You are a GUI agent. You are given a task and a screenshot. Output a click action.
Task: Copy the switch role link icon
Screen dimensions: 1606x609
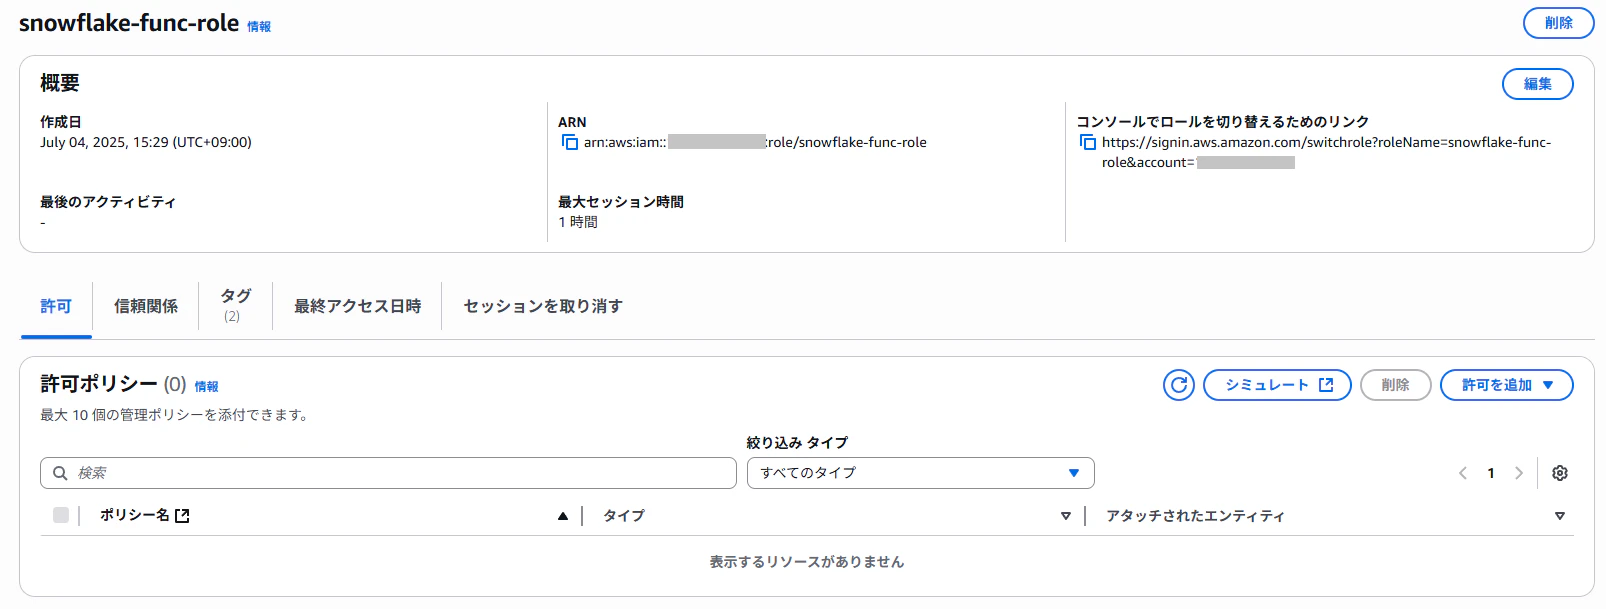1088,143
